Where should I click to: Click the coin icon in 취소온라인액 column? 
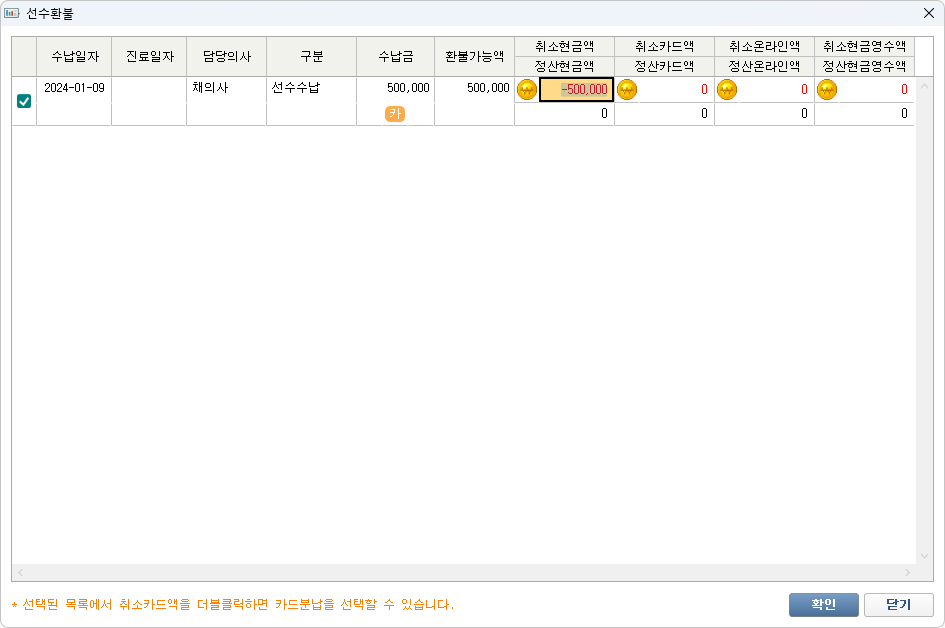click(727, 89)
